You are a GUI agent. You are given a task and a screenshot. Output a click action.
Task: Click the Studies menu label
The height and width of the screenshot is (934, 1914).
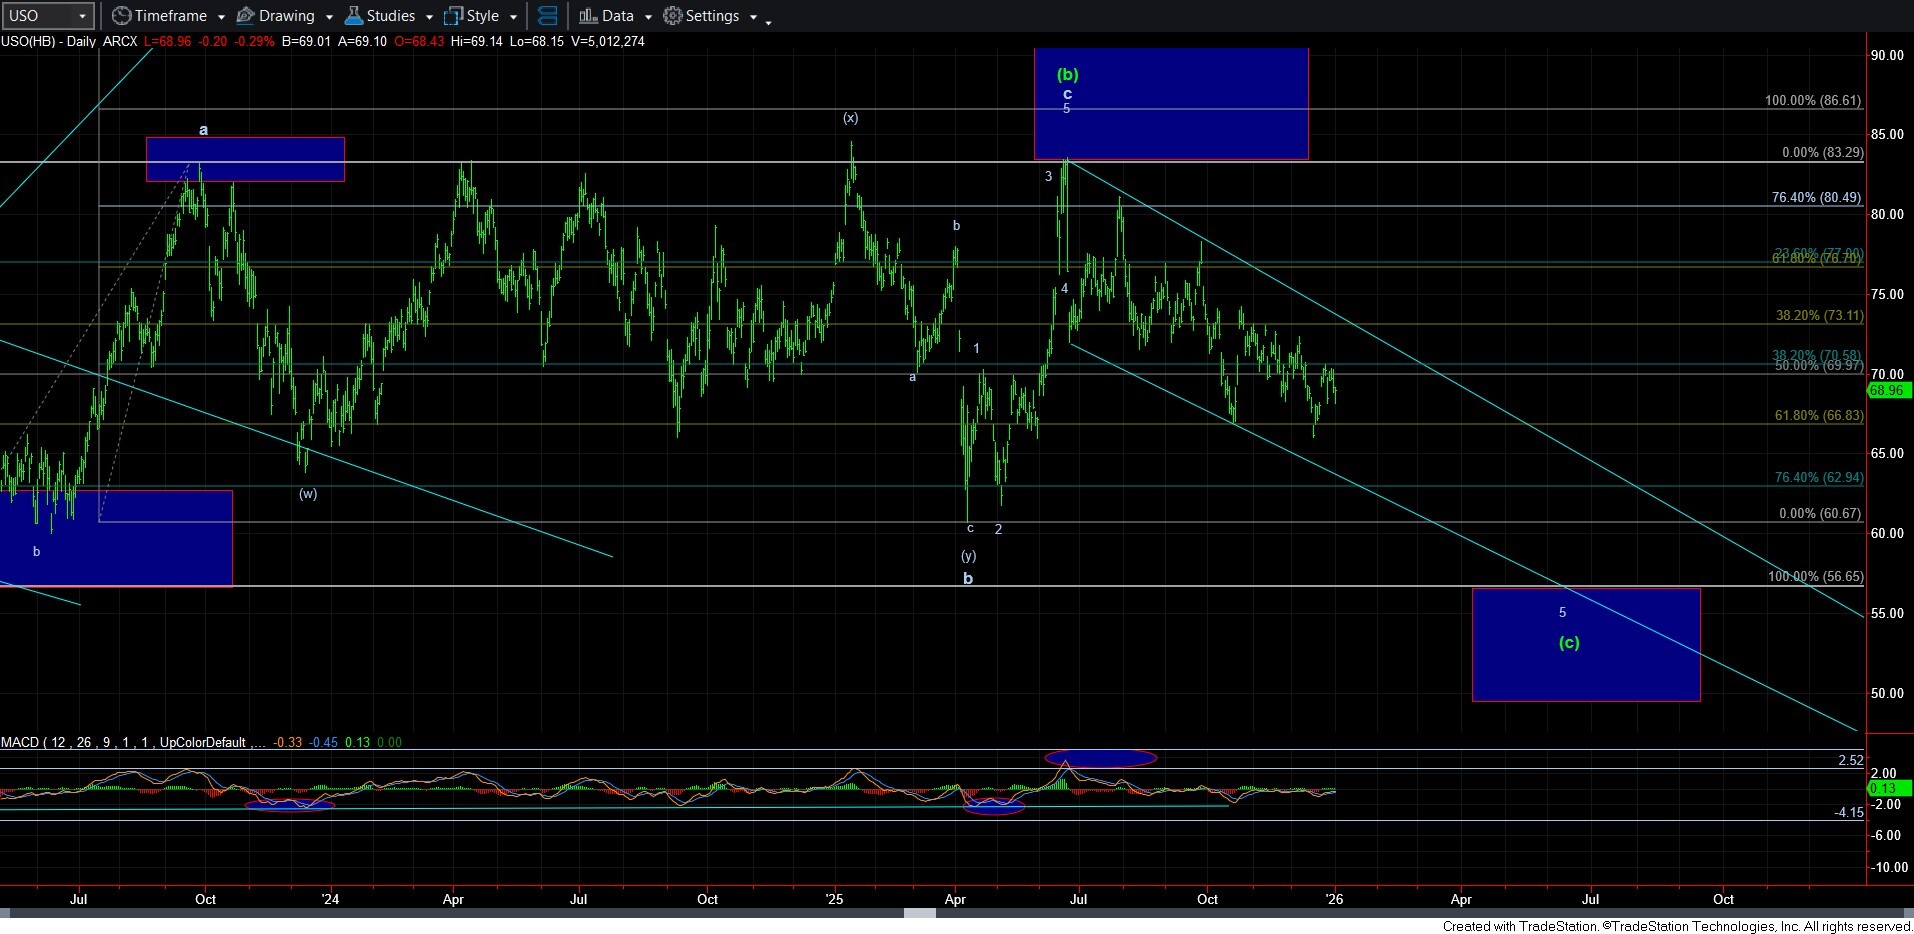tap(390, 16)
